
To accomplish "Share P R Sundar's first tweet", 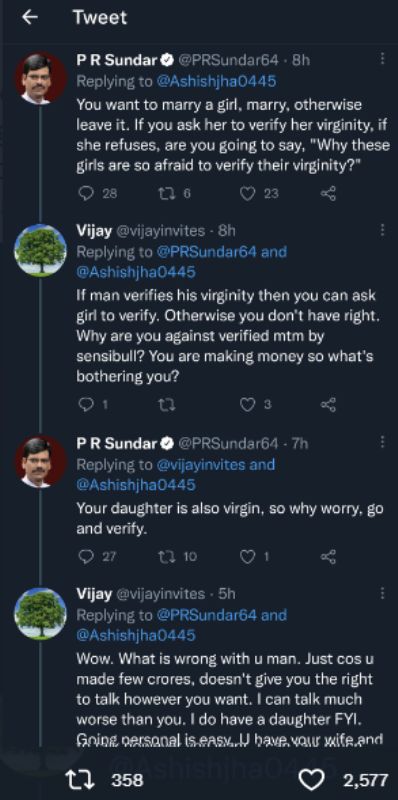I will (328, 194).
